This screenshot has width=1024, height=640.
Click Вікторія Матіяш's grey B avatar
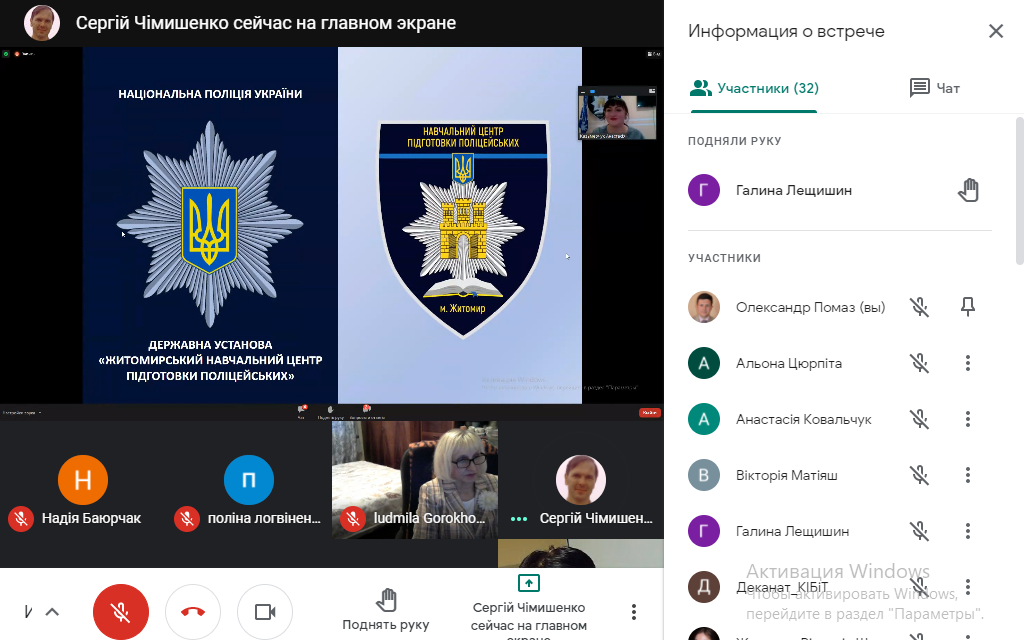tap(704, 475)
